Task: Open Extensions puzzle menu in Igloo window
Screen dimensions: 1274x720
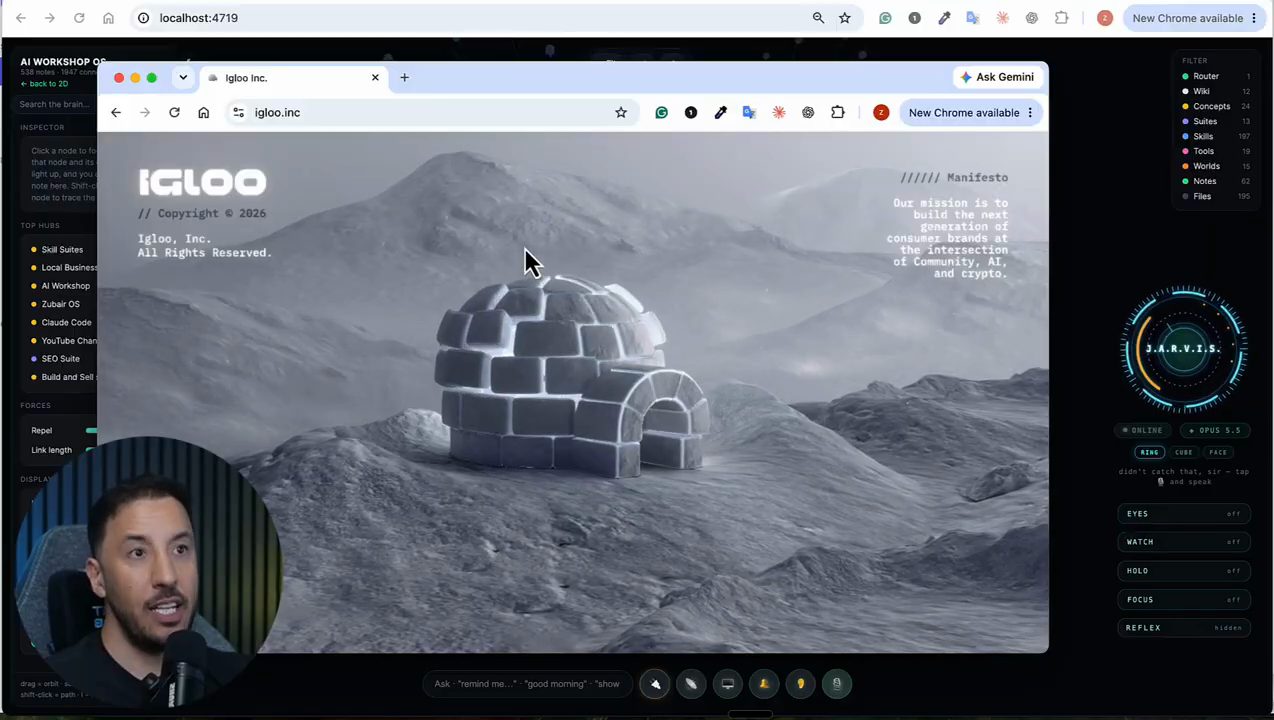Action: [838, 113]
